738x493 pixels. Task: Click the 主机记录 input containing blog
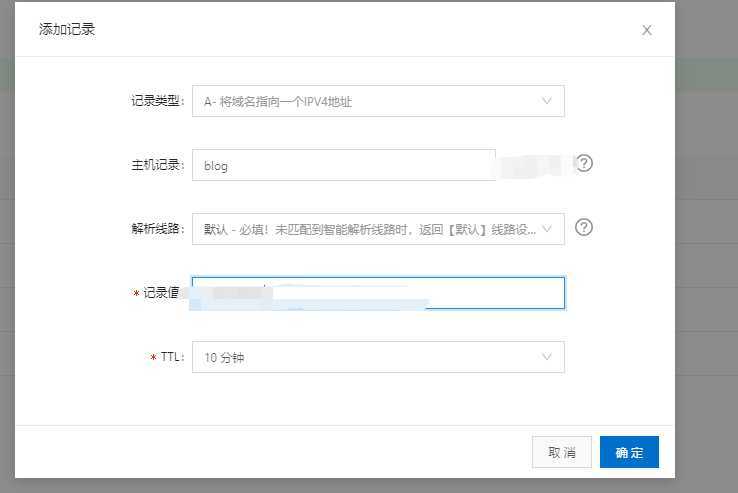344,165
